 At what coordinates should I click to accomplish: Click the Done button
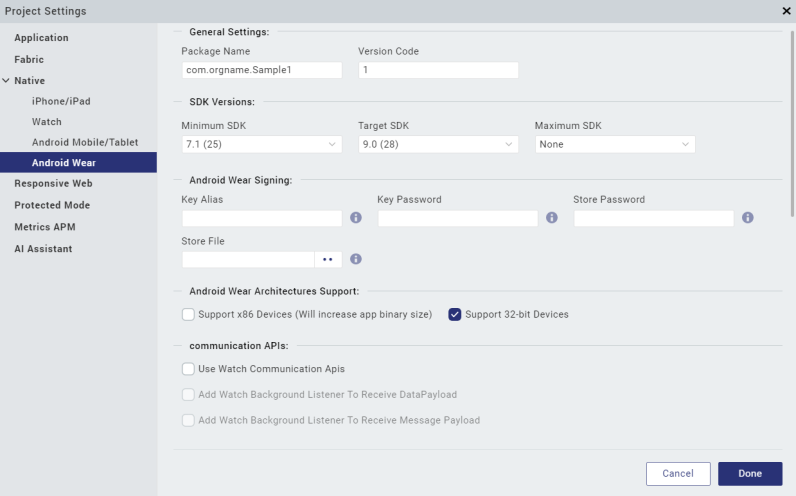[x=750, y=474]
